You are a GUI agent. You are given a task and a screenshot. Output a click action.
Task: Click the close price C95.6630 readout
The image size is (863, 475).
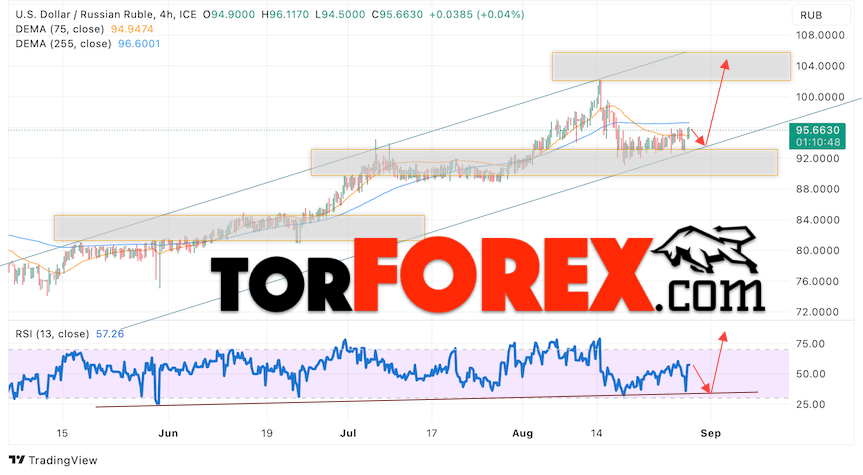(x=397, y=15)
